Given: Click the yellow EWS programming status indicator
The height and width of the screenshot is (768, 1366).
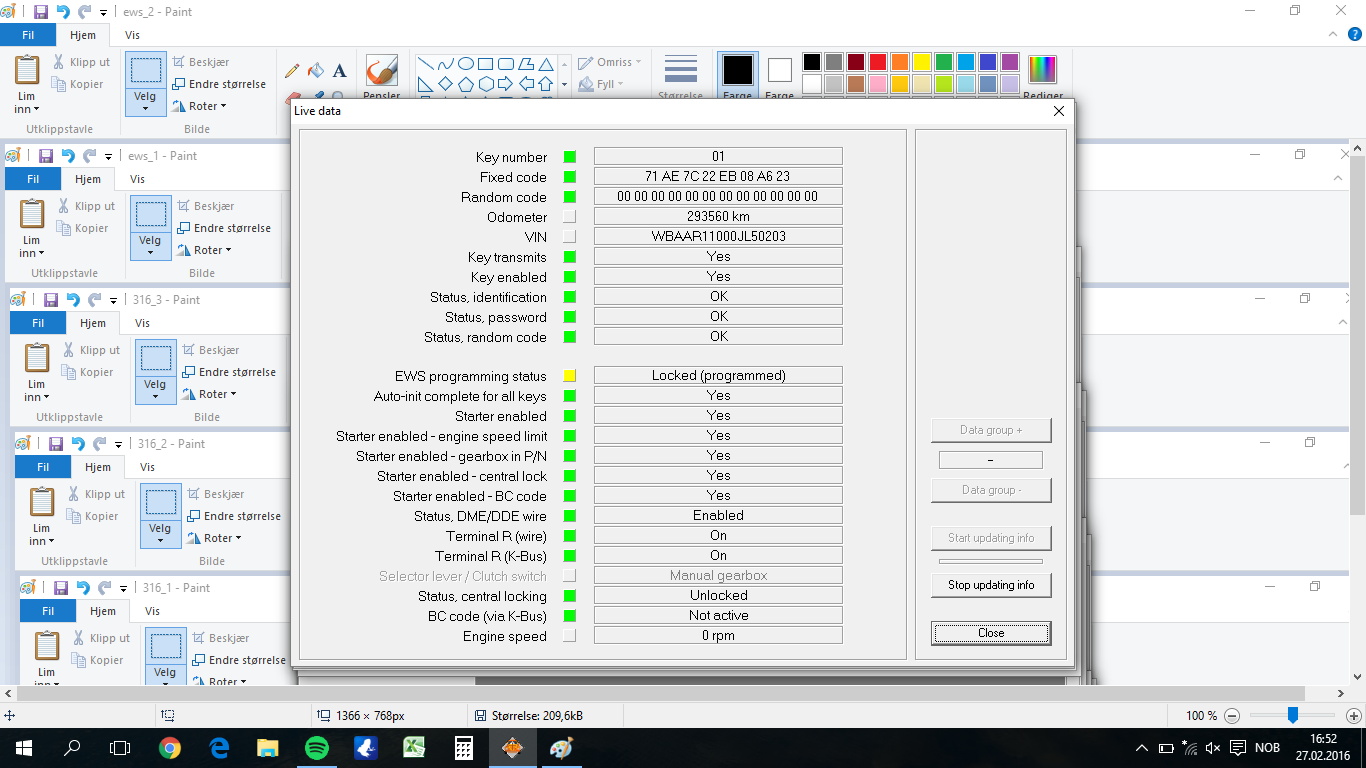Looking at the screenshot, I should click(x=570, y=376).
